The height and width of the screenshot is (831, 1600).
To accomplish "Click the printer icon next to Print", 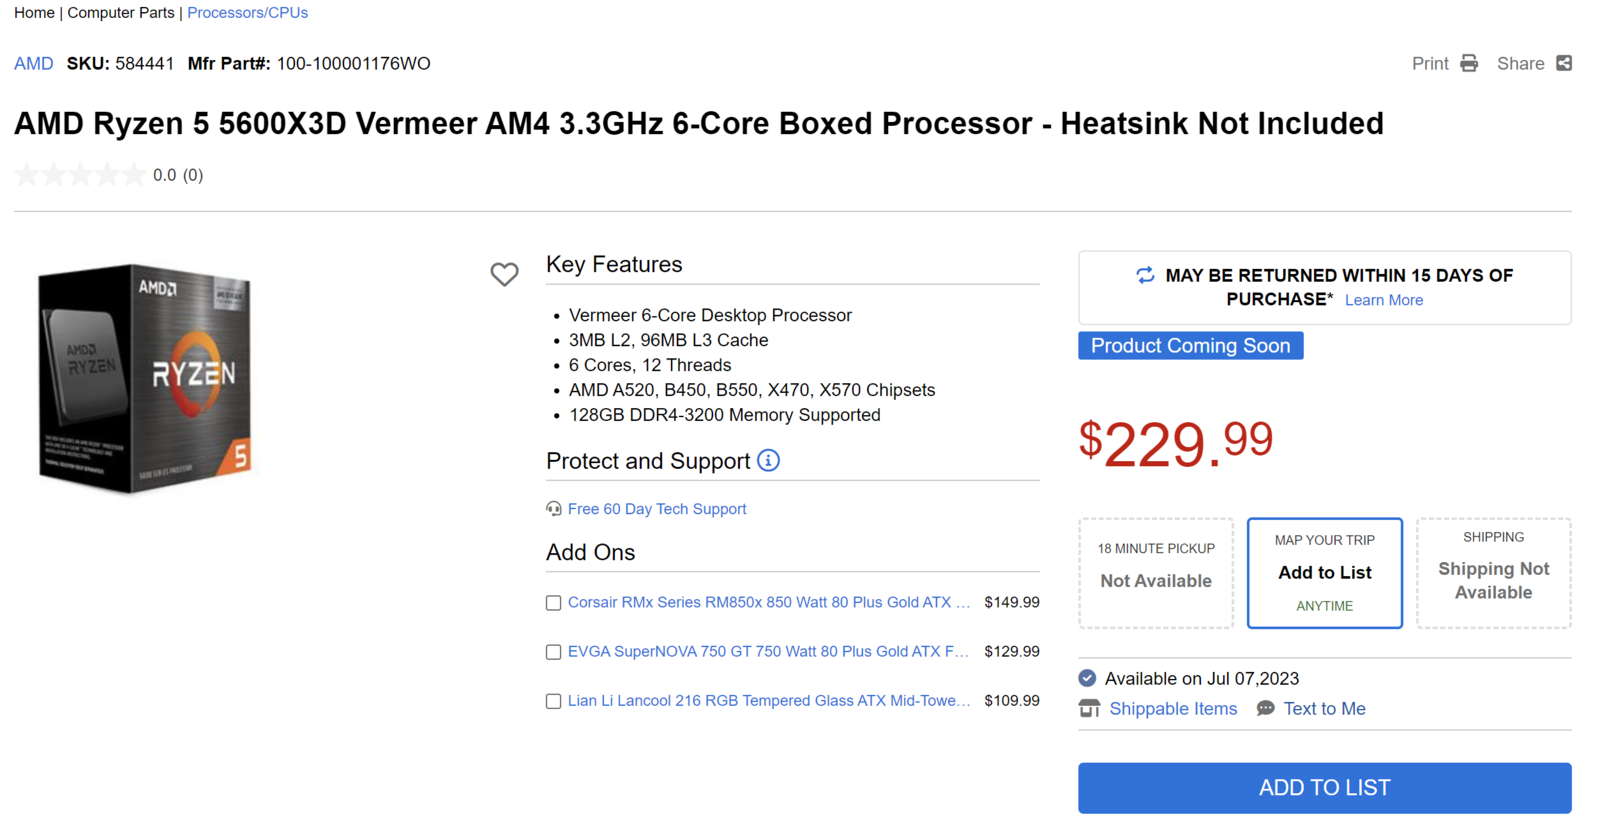I will 1468,63.
